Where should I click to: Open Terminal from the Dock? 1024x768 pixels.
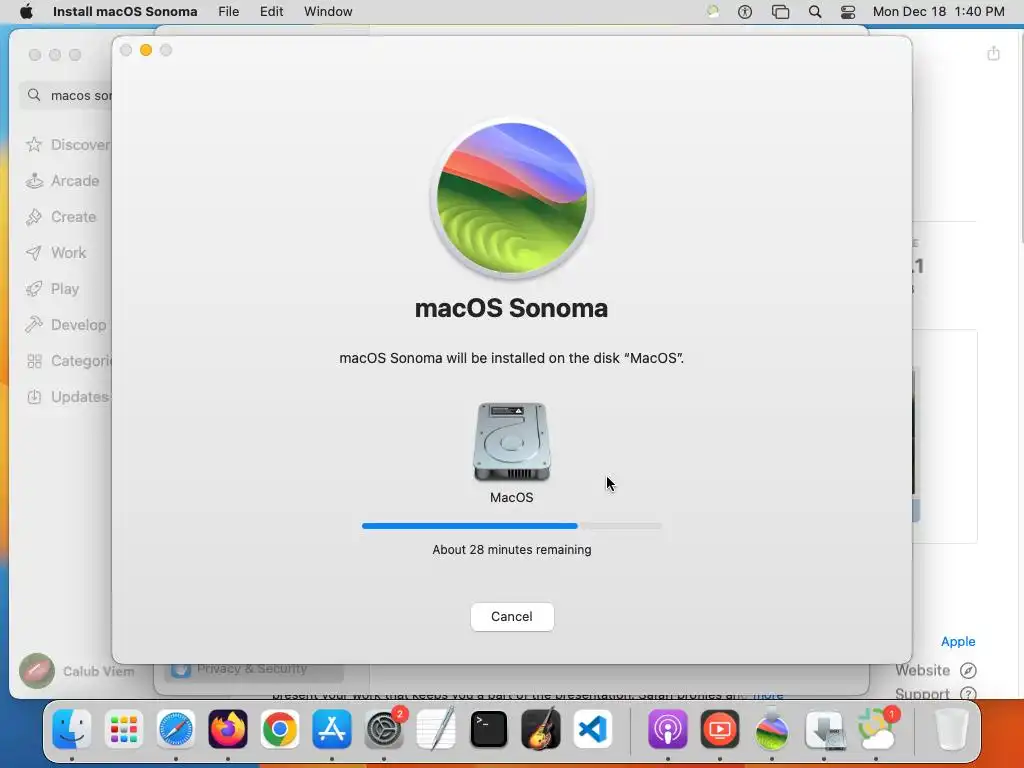pyautogui.click(x=488, y=729)
